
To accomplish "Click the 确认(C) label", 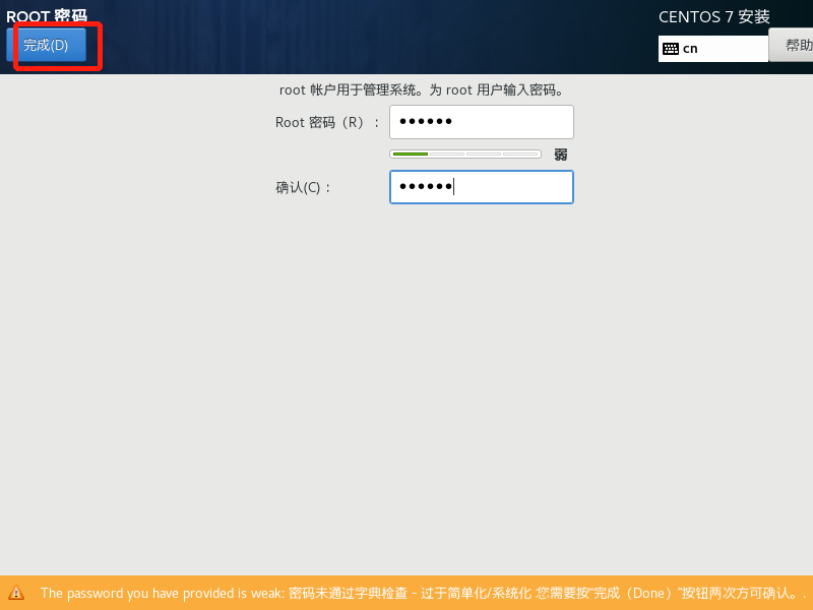I will pyautogui.click(x=302, y=187).
